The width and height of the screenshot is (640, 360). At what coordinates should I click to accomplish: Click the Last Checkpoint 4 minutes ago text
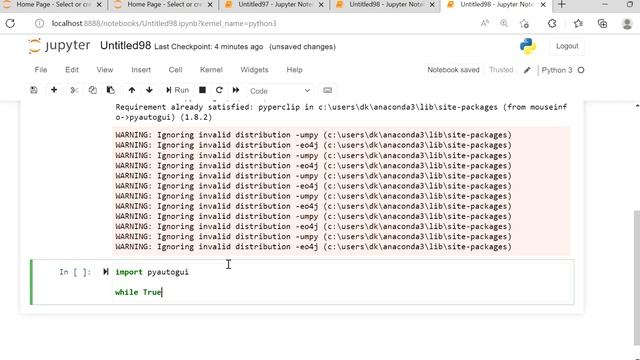point(209,47)
